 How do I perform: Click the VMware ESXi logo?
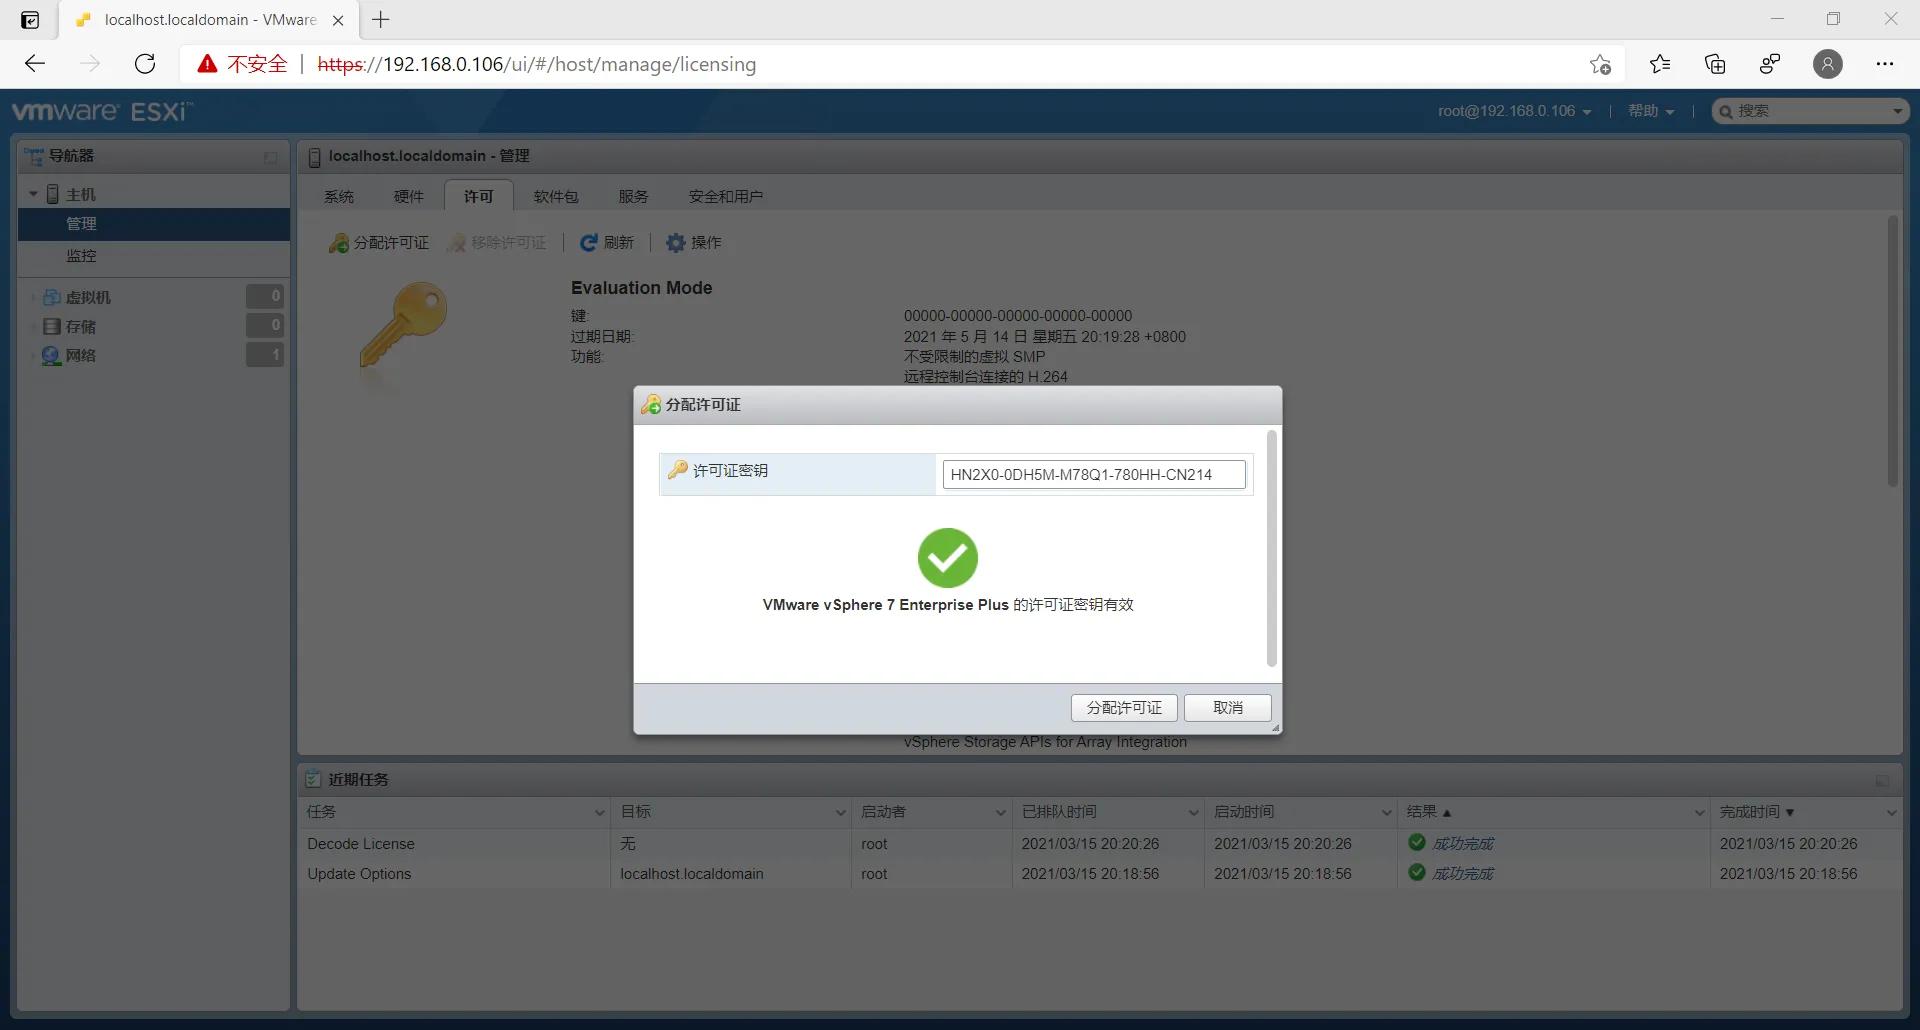point(102,111)
